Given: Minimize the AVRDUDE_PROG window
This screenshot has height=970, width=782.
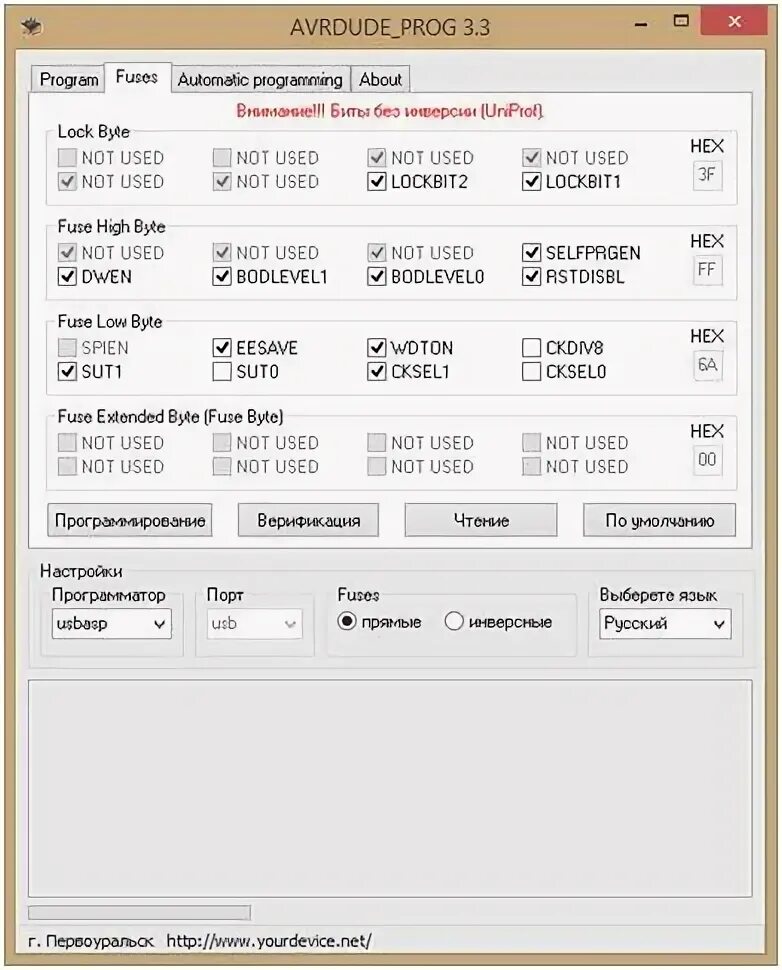Looking at the screenshot, I should pos(641,24).
